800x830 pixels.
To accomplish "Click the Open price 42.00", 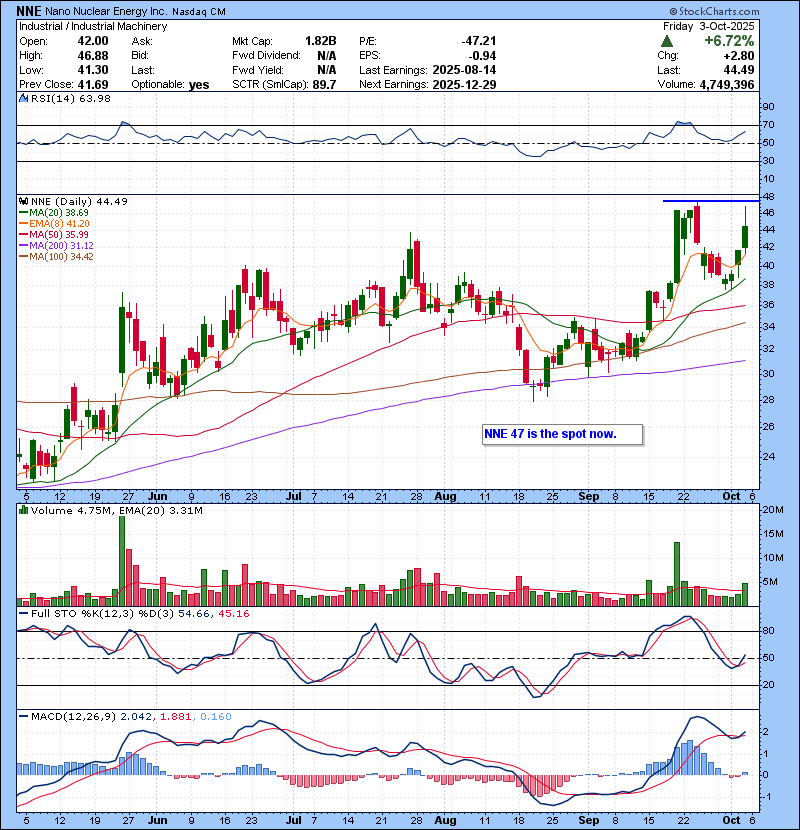I will click(x=93, y=41).
